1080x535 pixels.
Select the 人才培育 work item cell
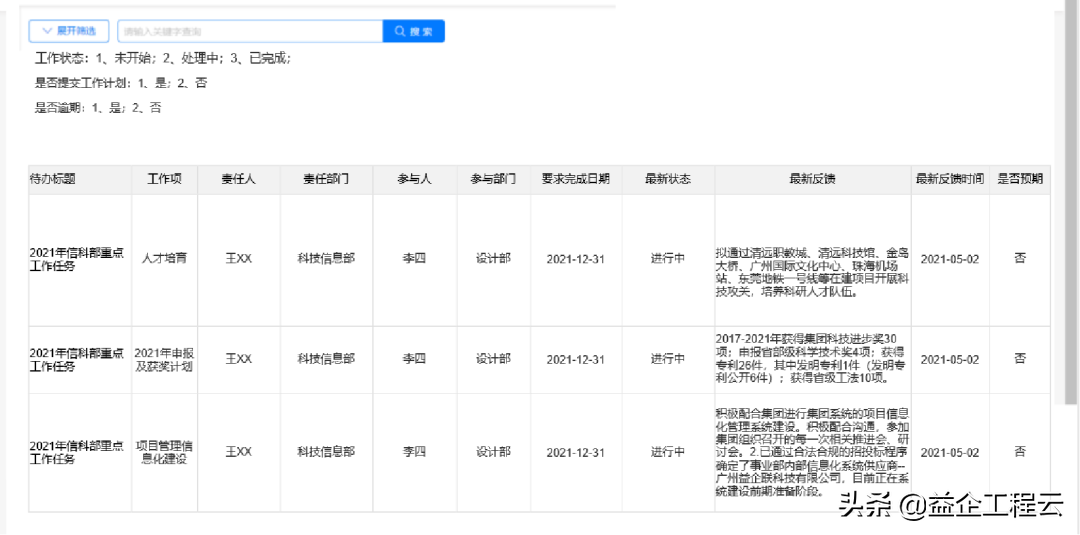tap(165, 259)
